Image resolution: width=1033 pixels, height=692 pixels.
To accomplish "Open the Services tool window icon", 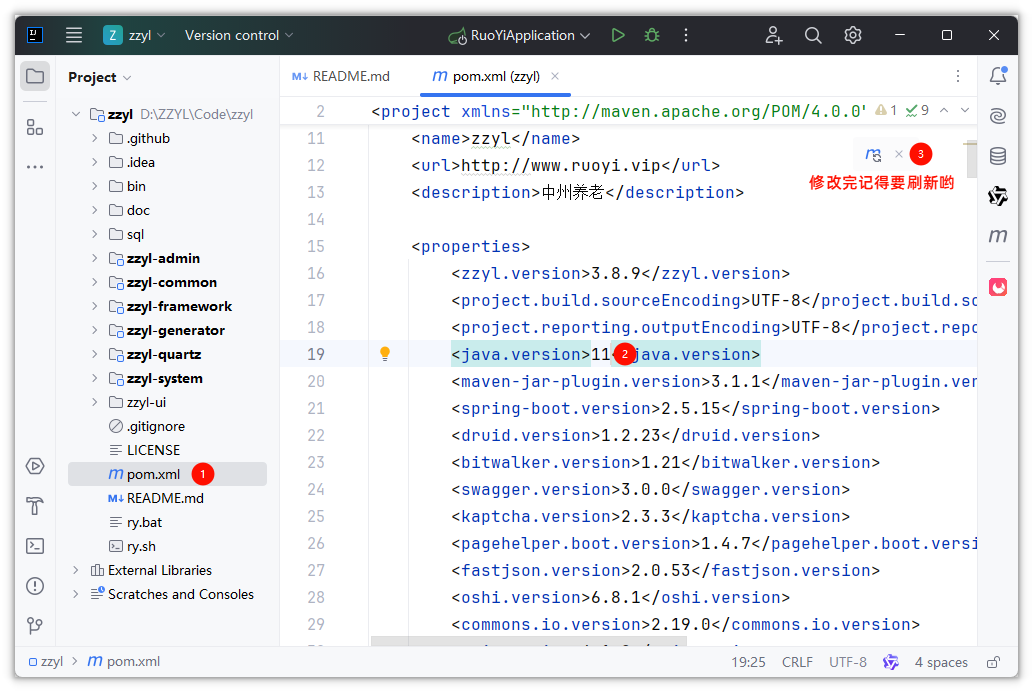I will [x=35, y=466].
